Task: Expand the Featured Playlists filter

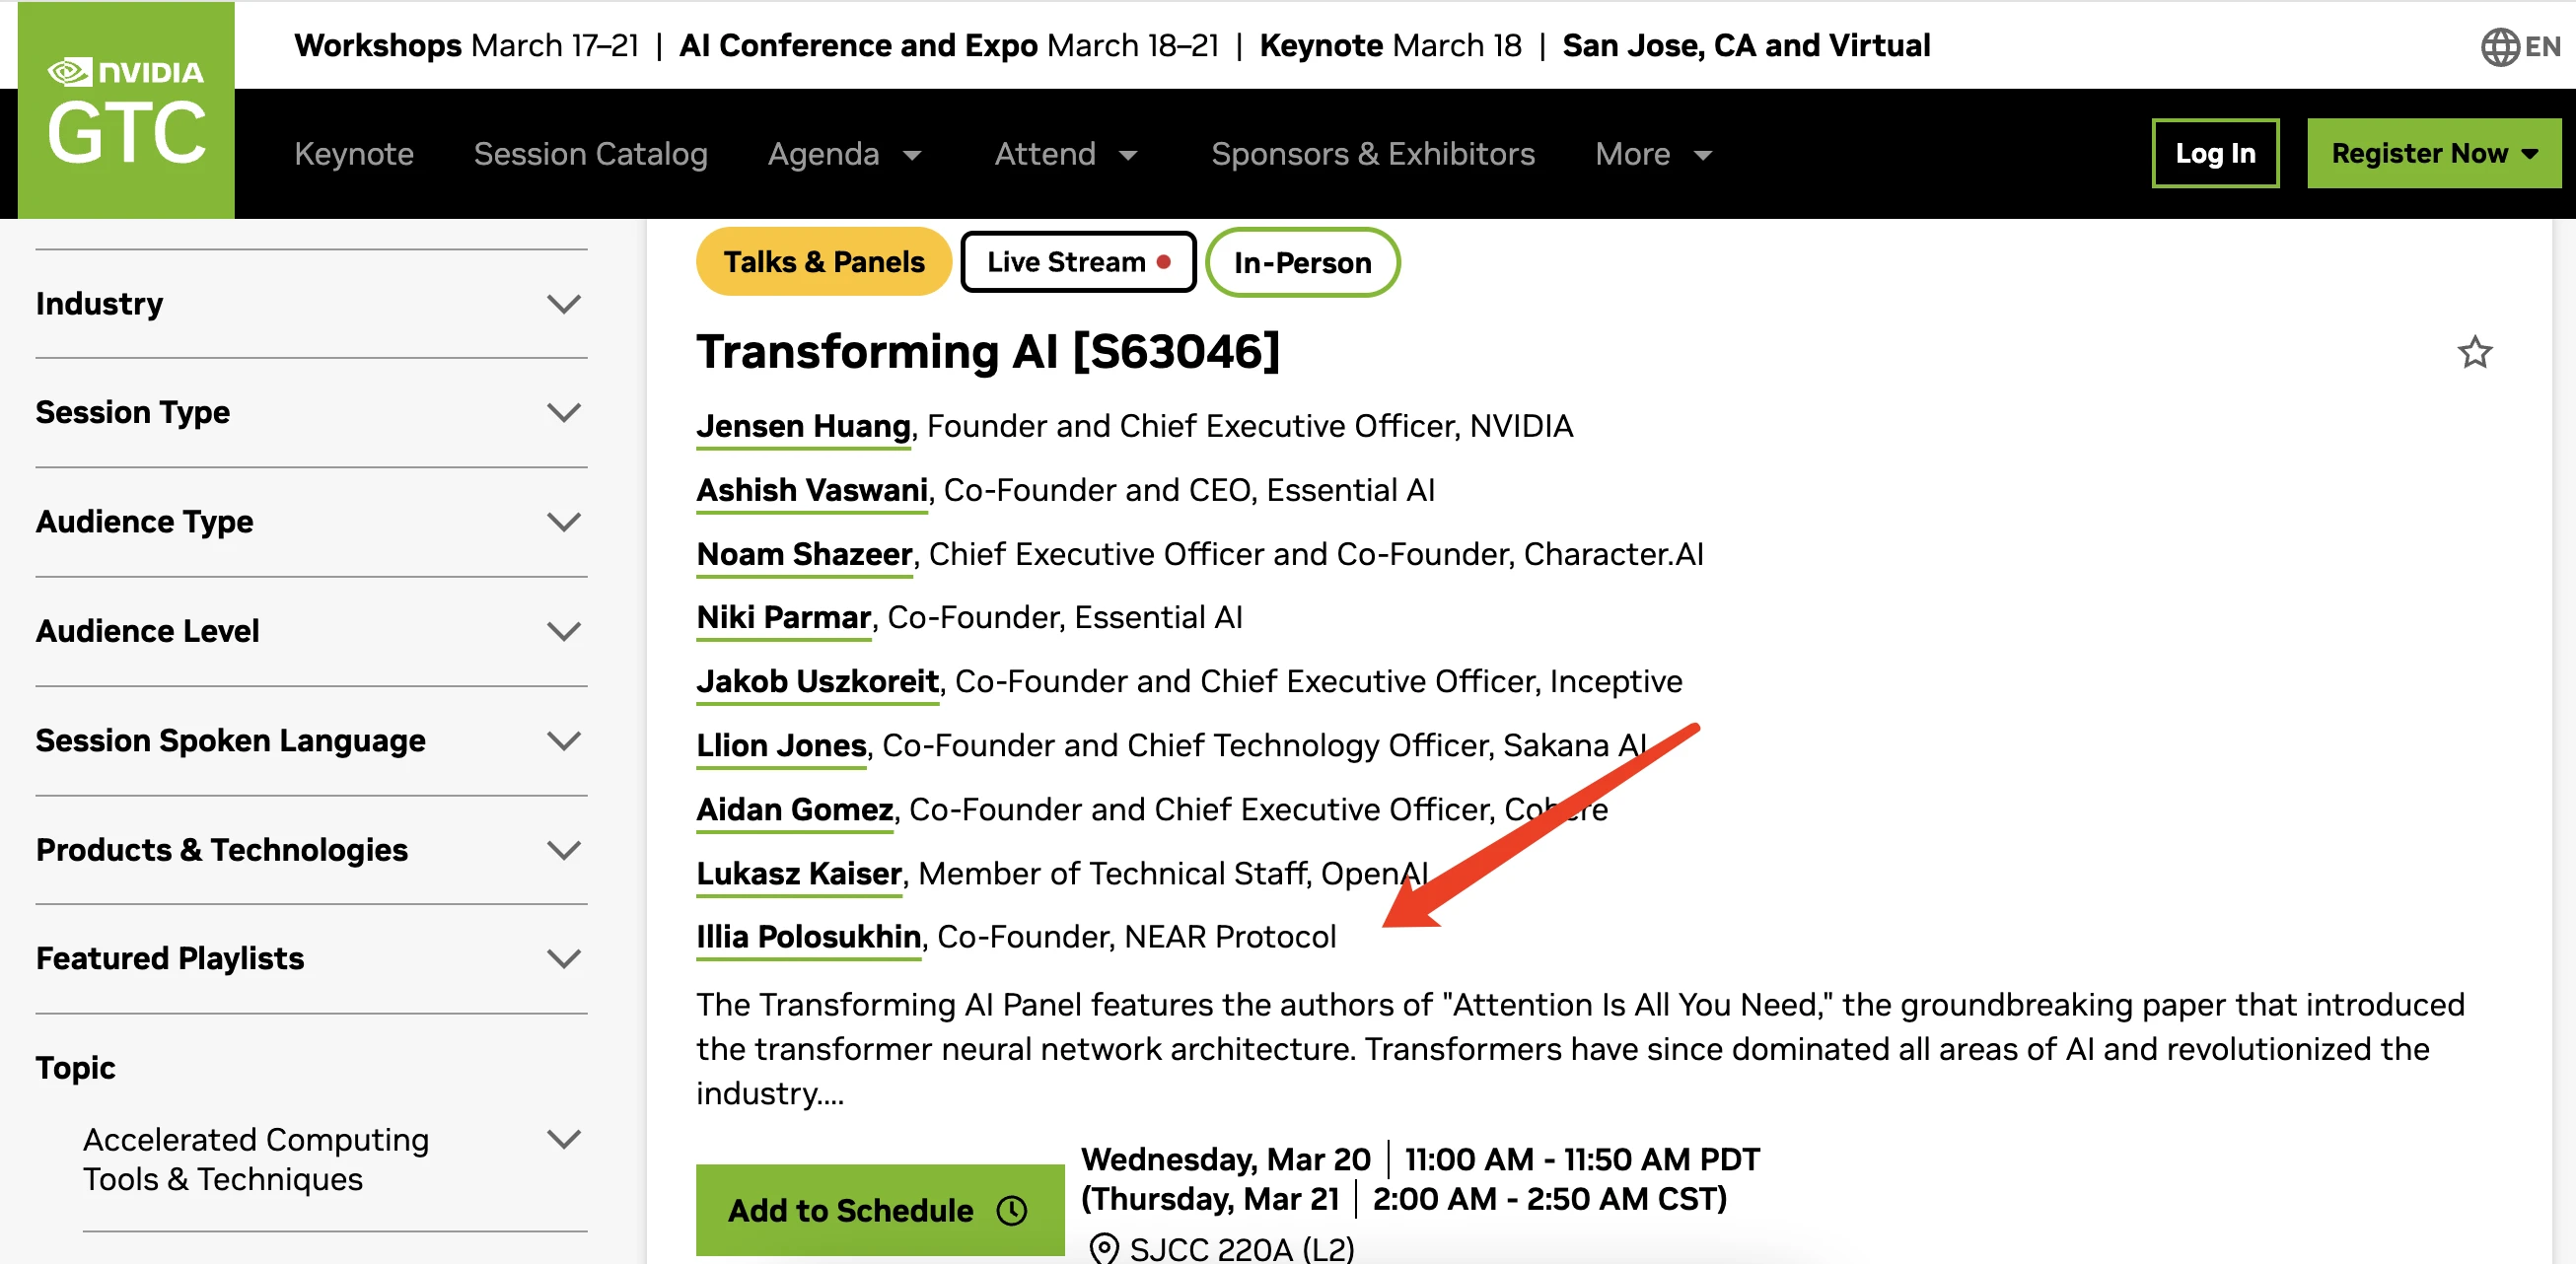Action: click(564, 959)
